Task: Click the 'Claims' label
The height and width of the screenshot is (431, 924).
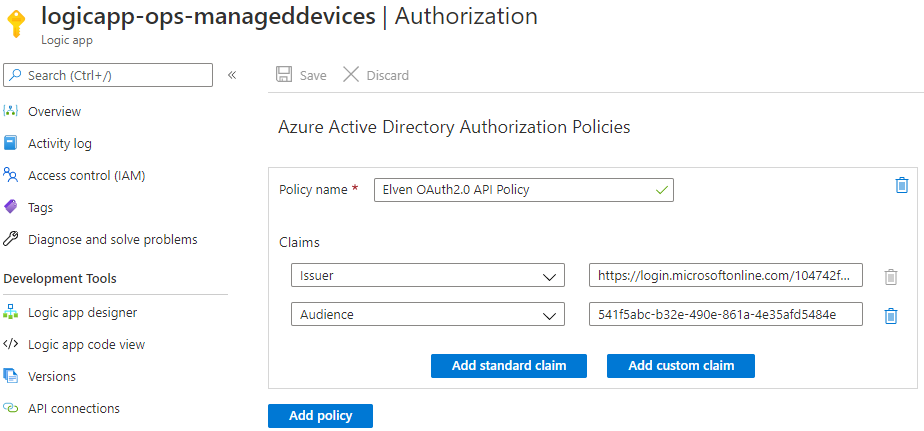Action: tap(299, 242)
